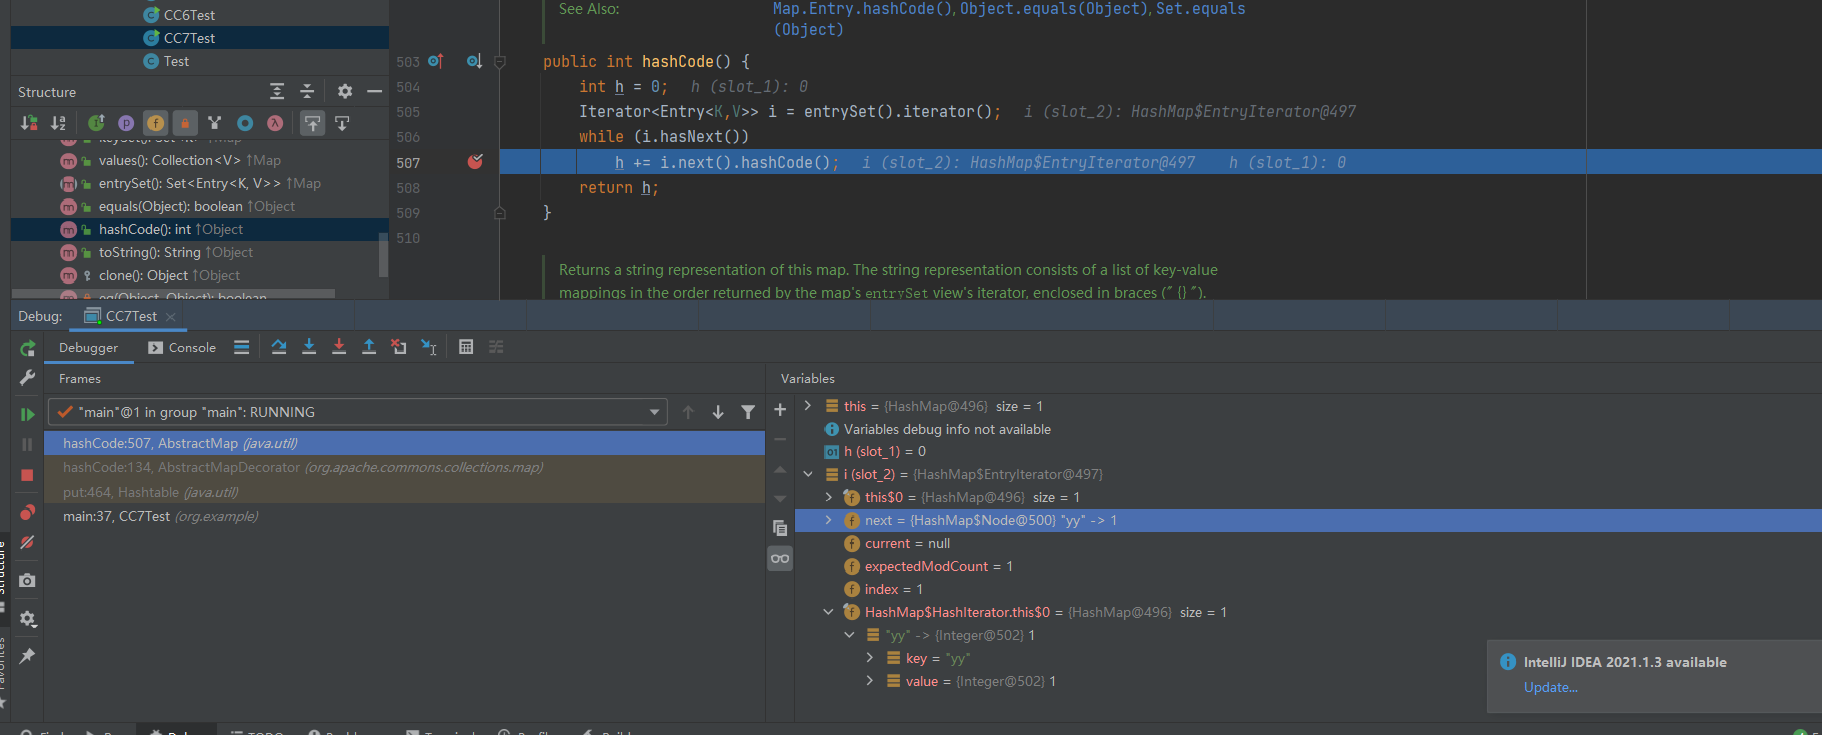Viewport: 1822px width, 735px height.
Task: Toggle Show Fields orange f icon
Action: [156, 123]
